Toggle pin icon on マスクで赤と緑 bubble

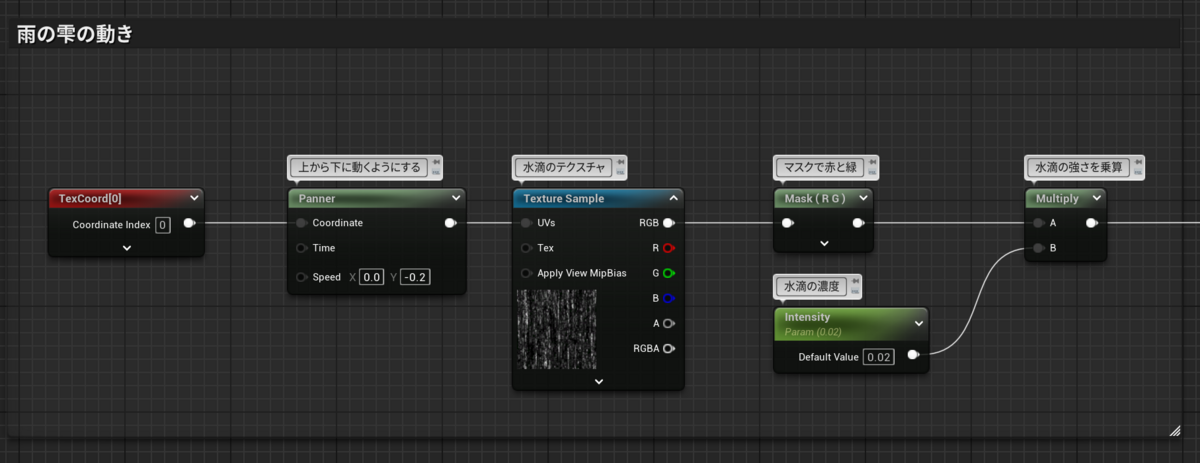click(x=872, y=162)
